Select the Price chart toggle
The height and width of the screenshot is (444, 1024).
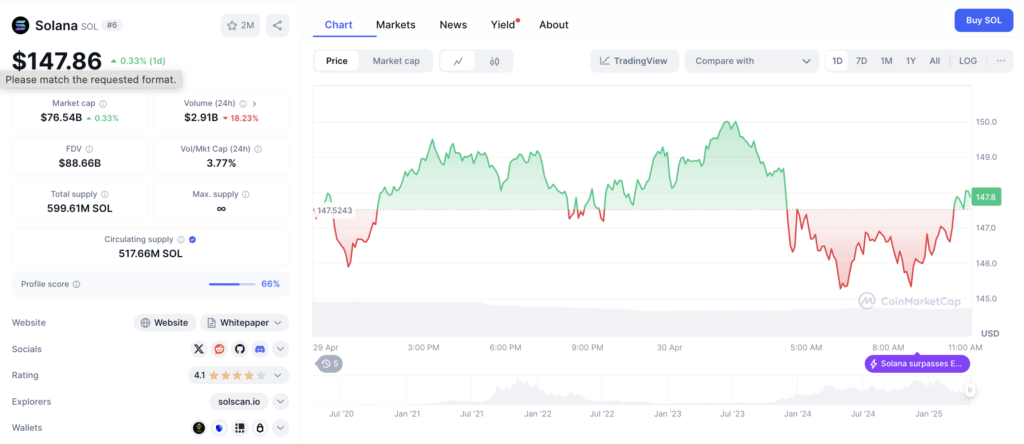pos(337,61)
